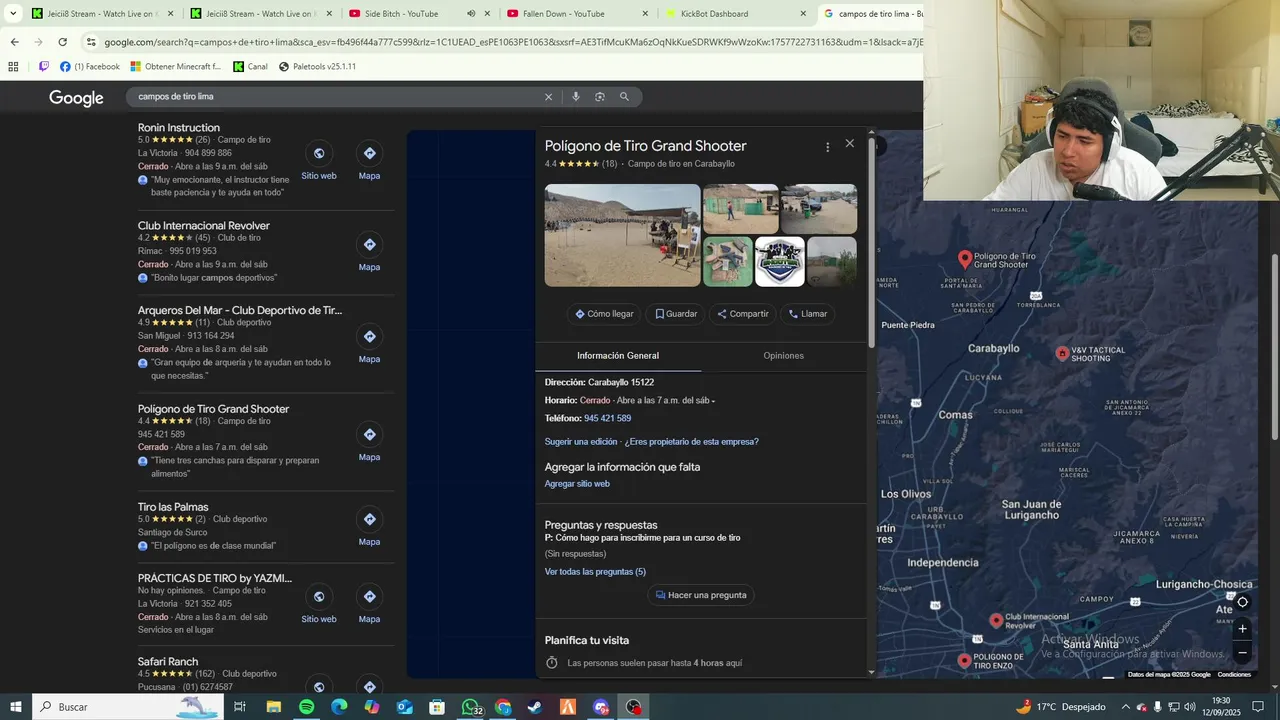Open Sugerir una edición link
Screen dimensions: 1280x720
(x=581, y=442)
